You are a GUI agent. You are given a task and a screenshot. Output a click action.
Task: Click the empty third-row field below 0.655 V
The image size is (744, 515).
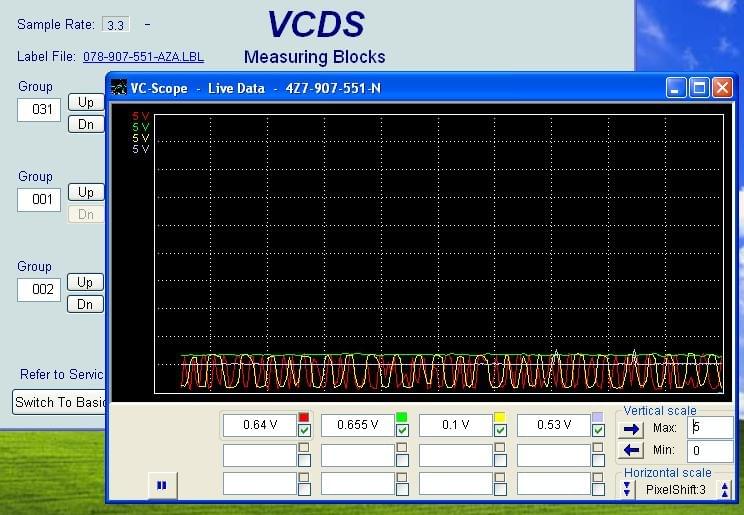pos(358,484)
